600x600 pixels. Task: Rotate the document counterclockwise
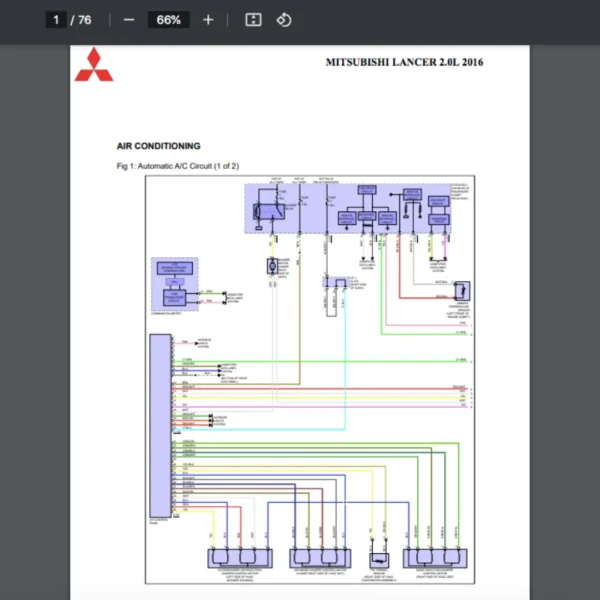(284, 20)
